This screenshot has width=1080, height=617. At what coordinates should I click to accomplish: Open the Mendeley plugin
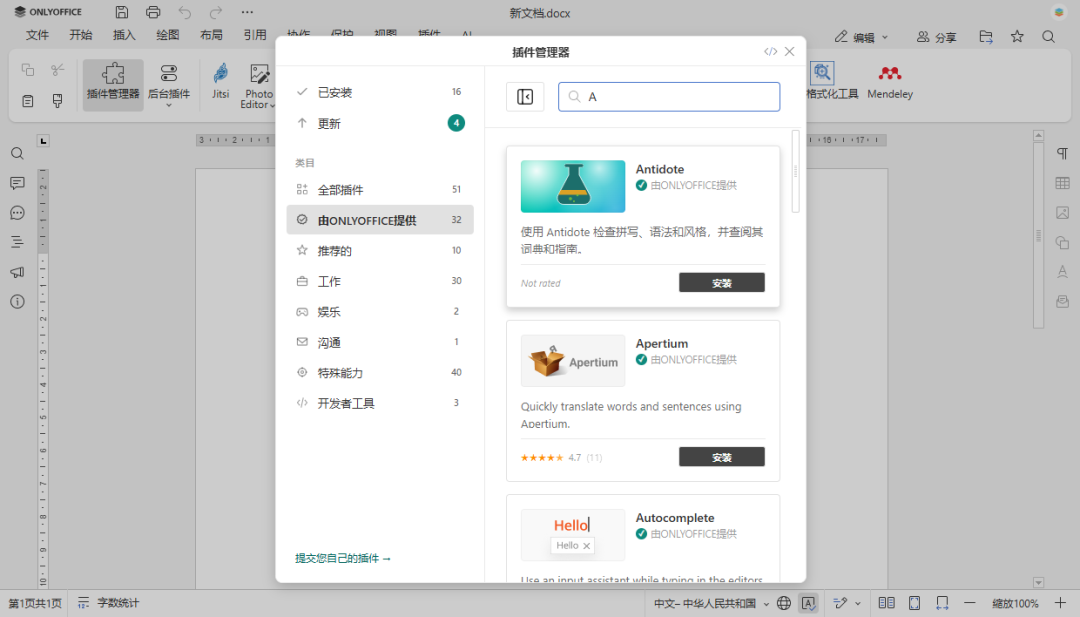[x=889, y=83]
